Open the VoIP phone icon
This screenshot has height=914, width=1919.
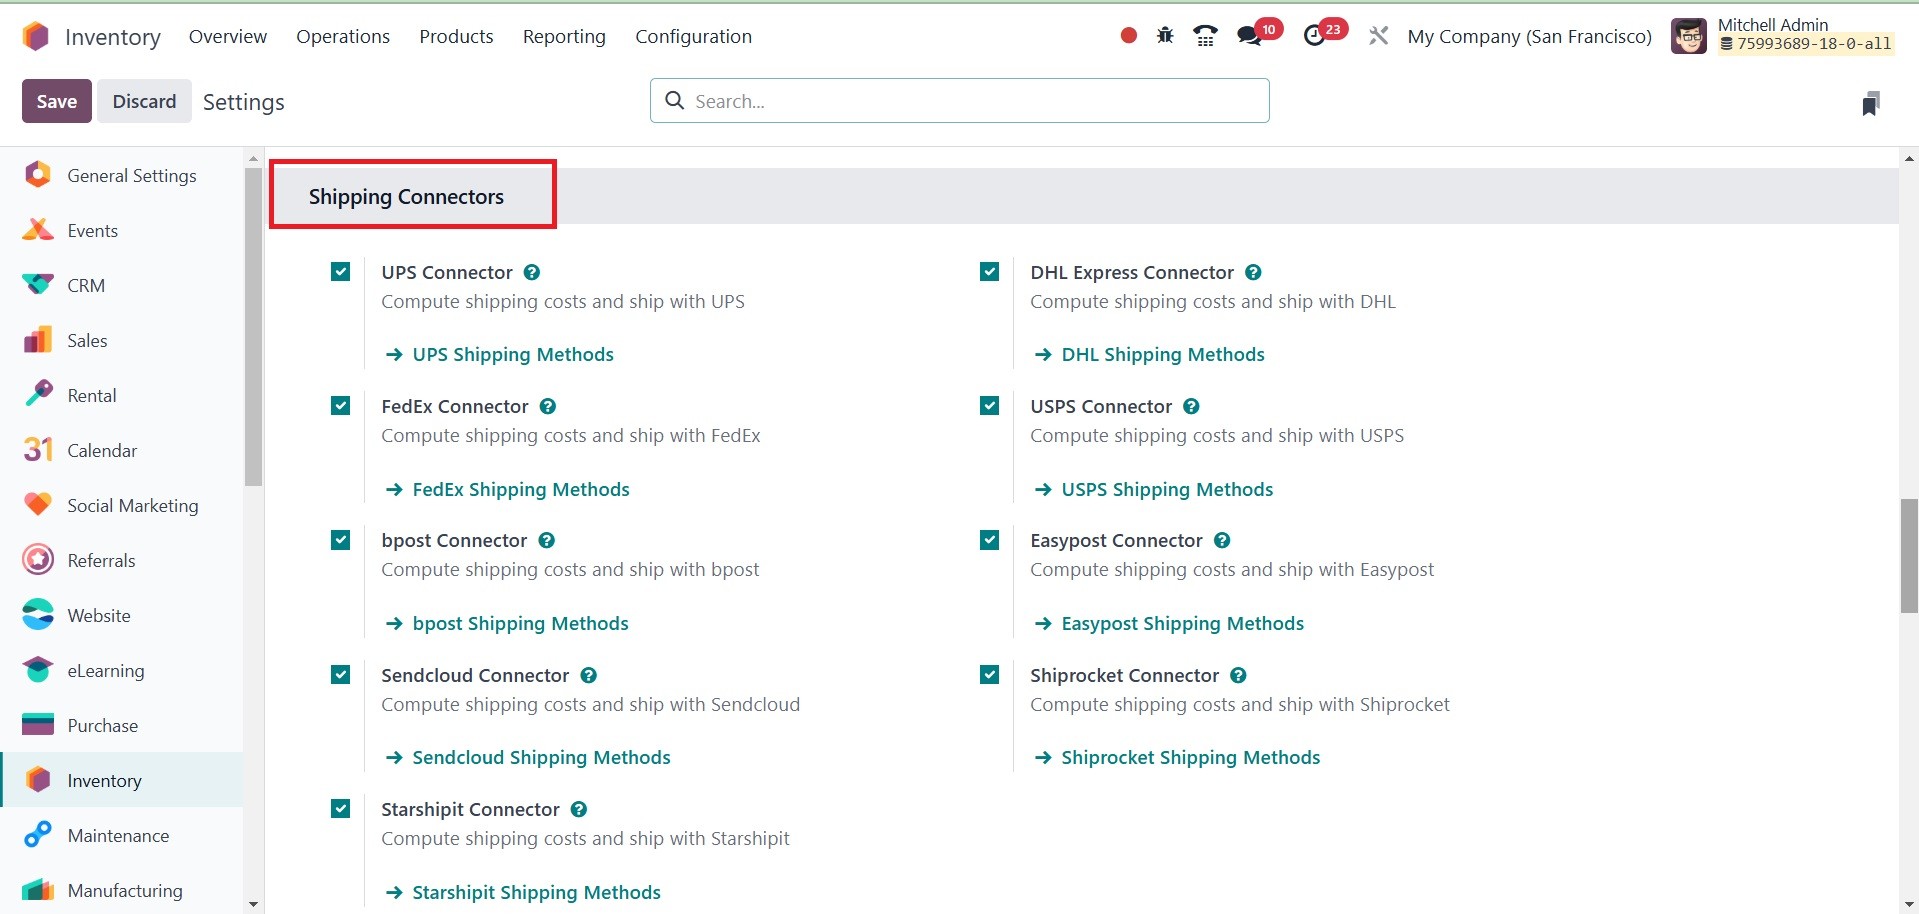pos(1206,36)
